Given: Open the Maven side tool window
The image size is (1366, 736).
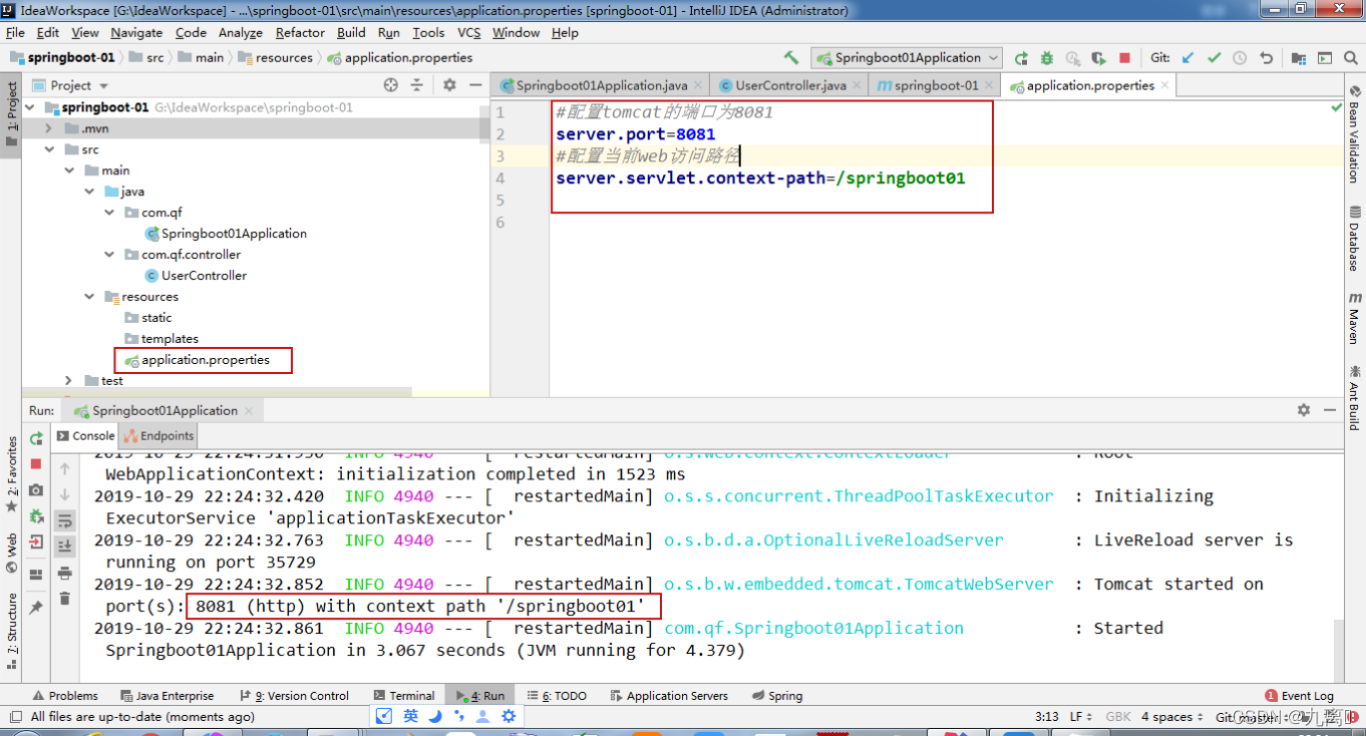Looking at the screenshot, I should point(1355,318).
